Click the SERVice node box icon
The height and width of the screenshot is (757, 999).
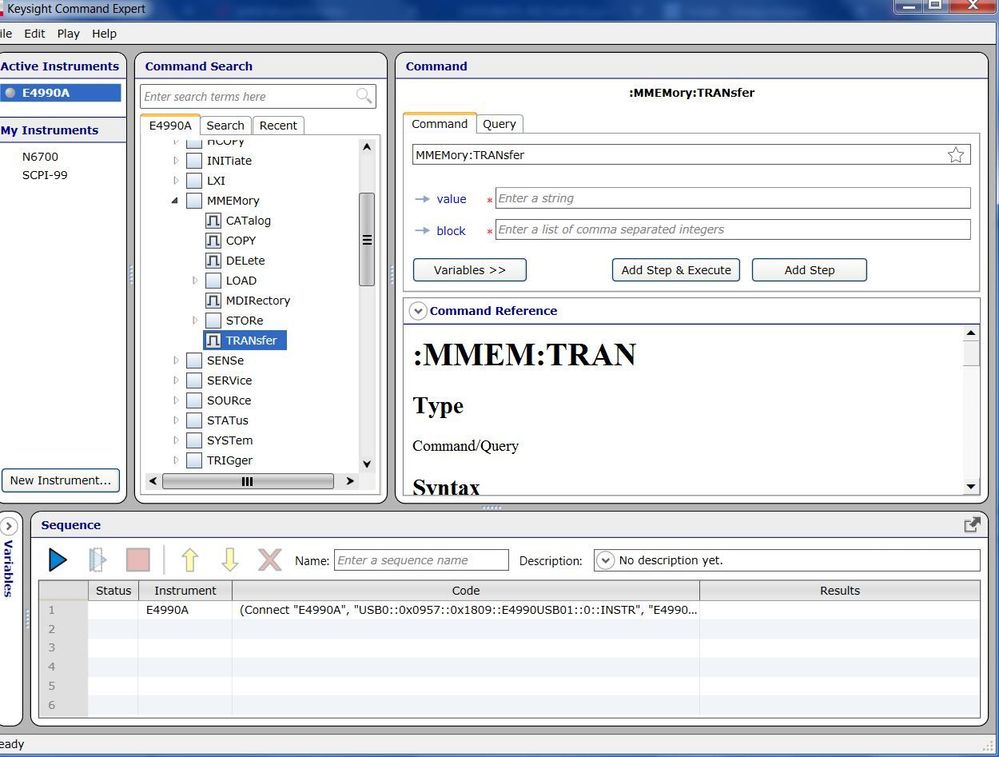[x=194, y=380]
